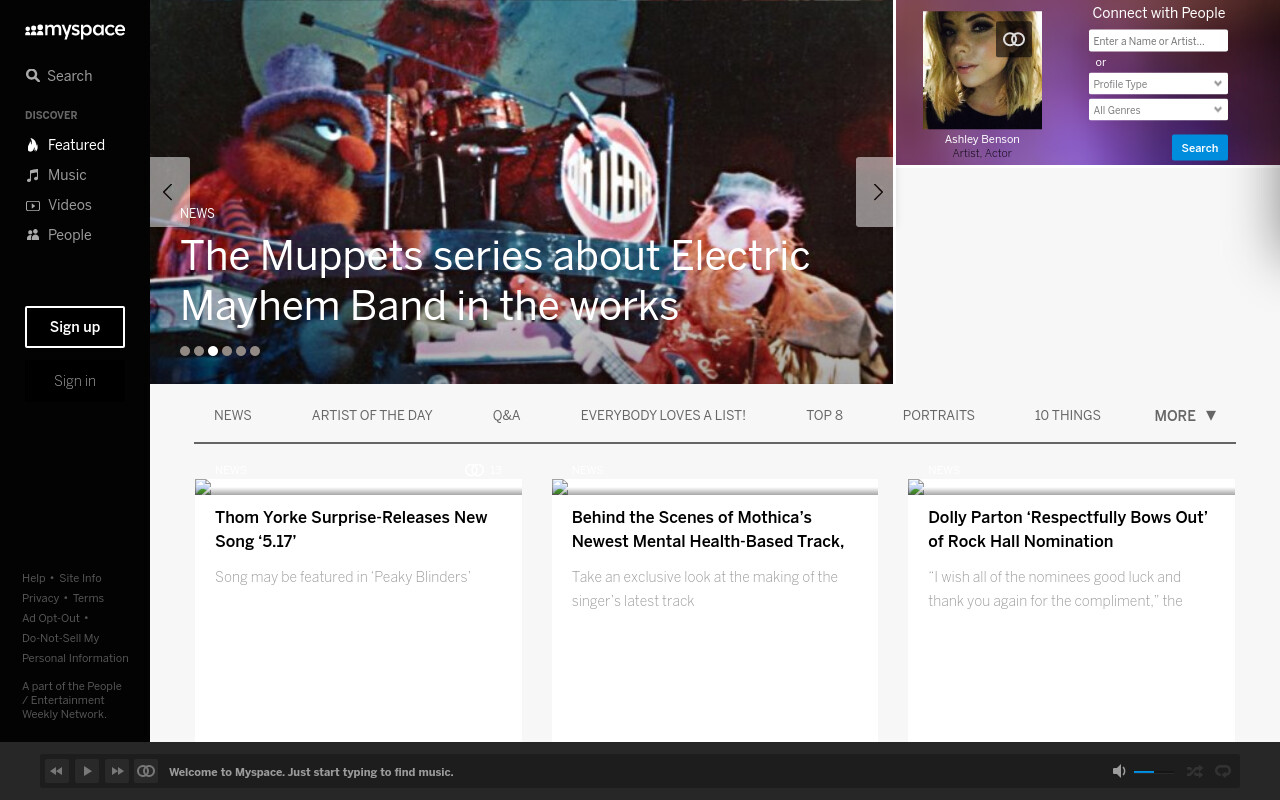Screen dimensions: 1280x800
Task: Open Do-Not-Sell My Personal Information link
Action: 75,648
